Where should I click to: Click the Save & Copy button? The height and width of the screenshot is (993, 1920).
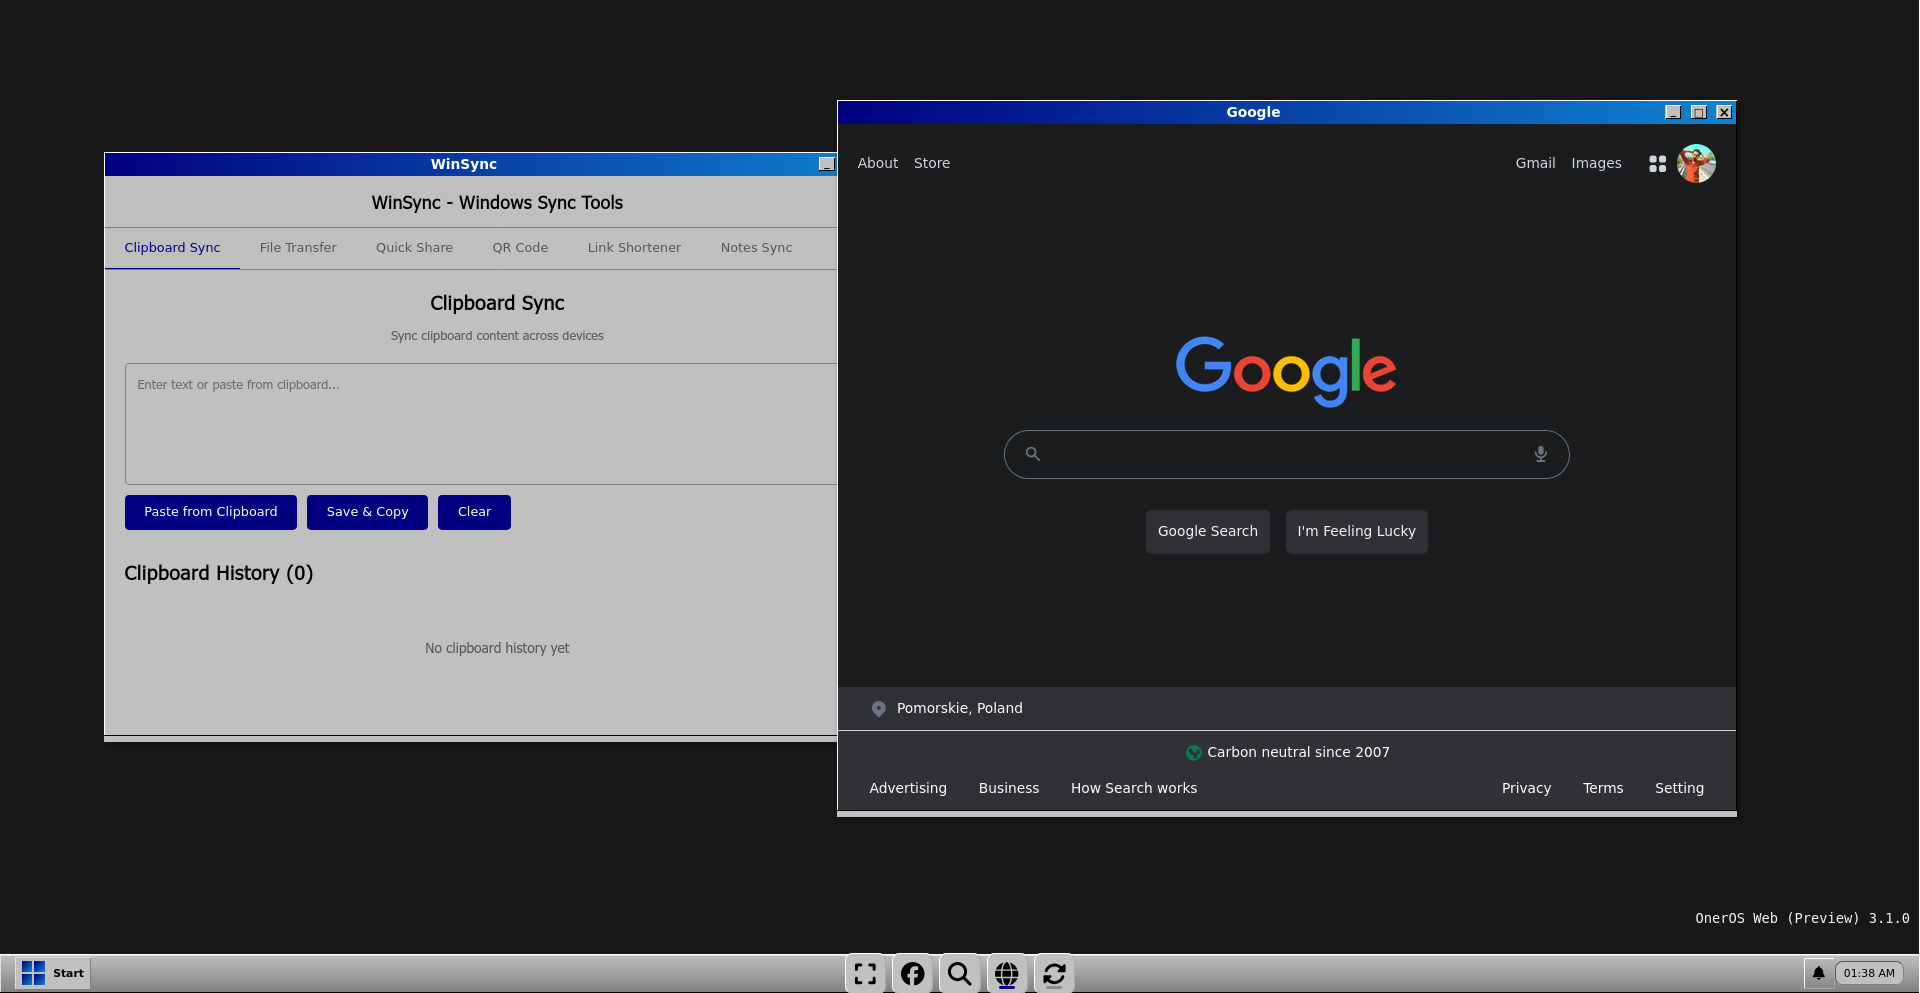point(367,512)
